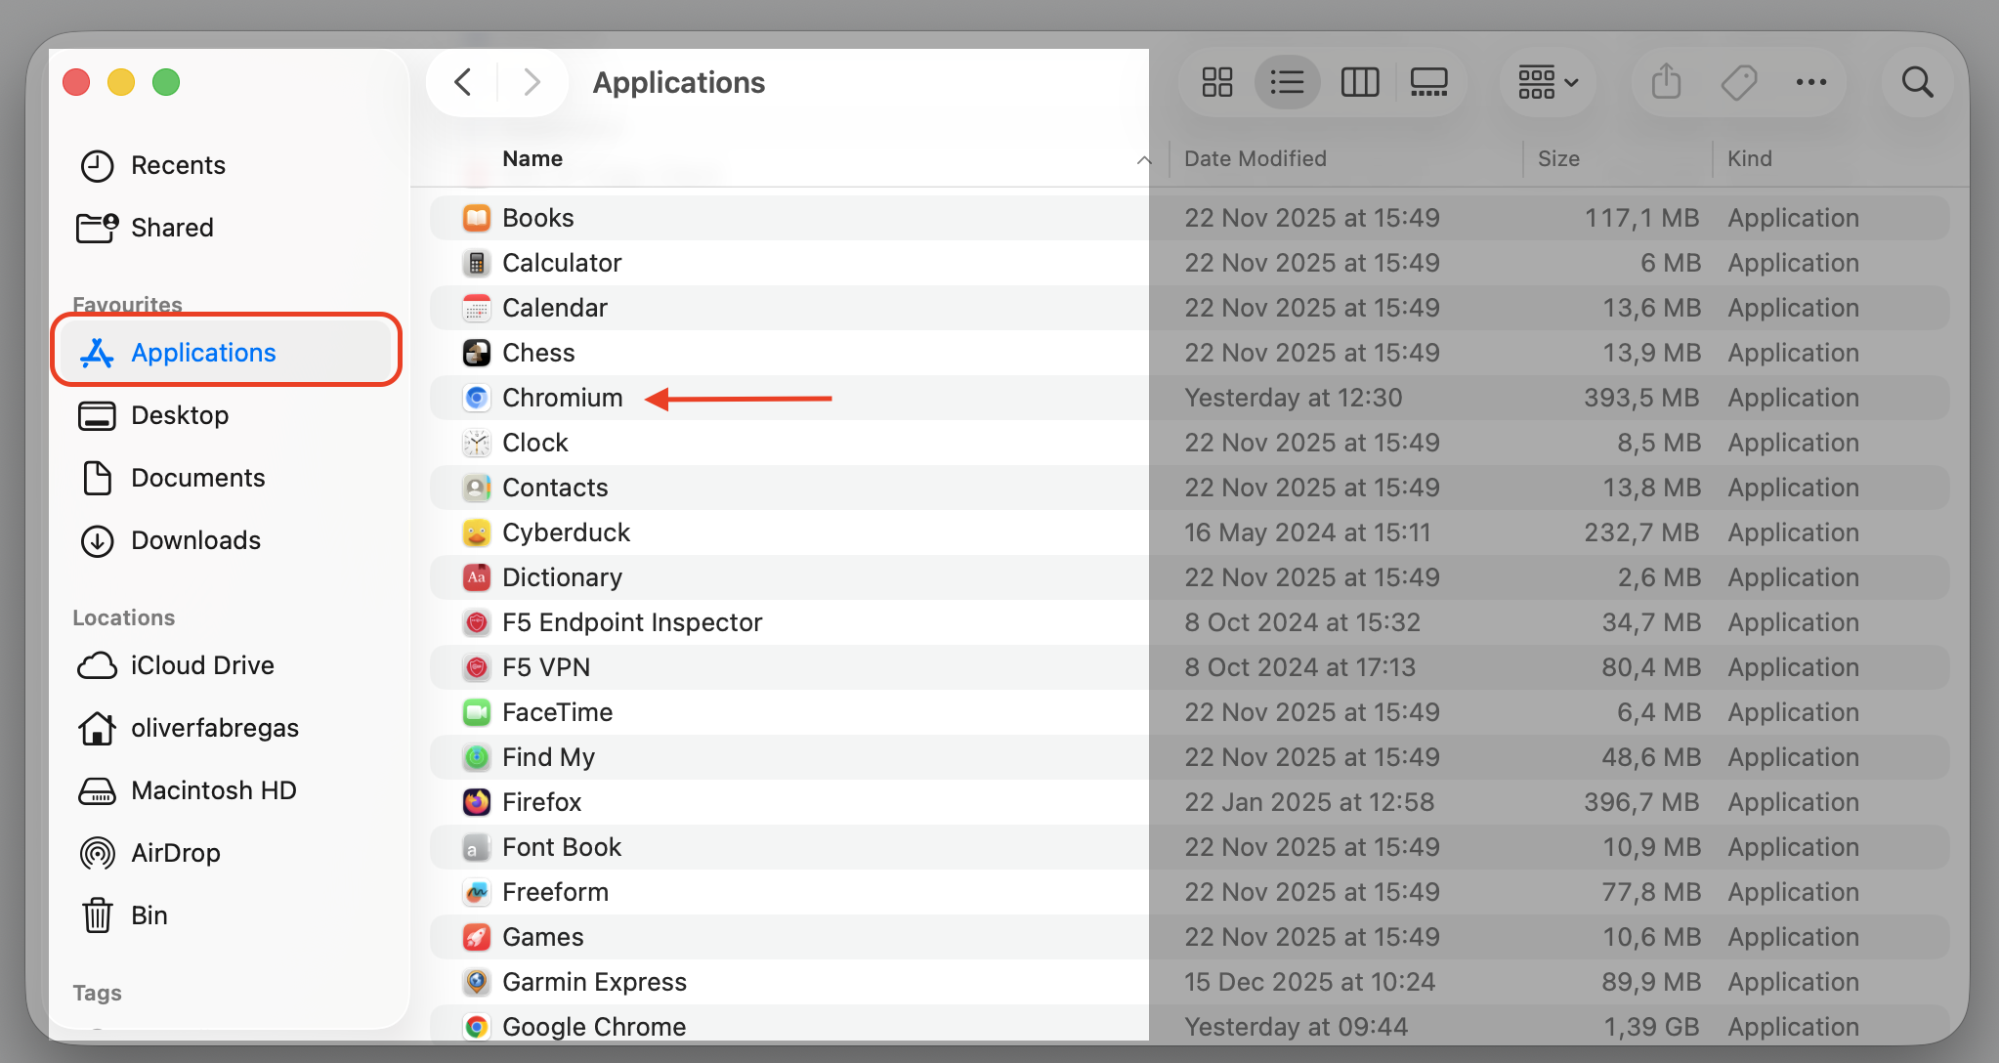Select the F5 VPN app icon
Screen dimensions: 1999x1064
477,667
